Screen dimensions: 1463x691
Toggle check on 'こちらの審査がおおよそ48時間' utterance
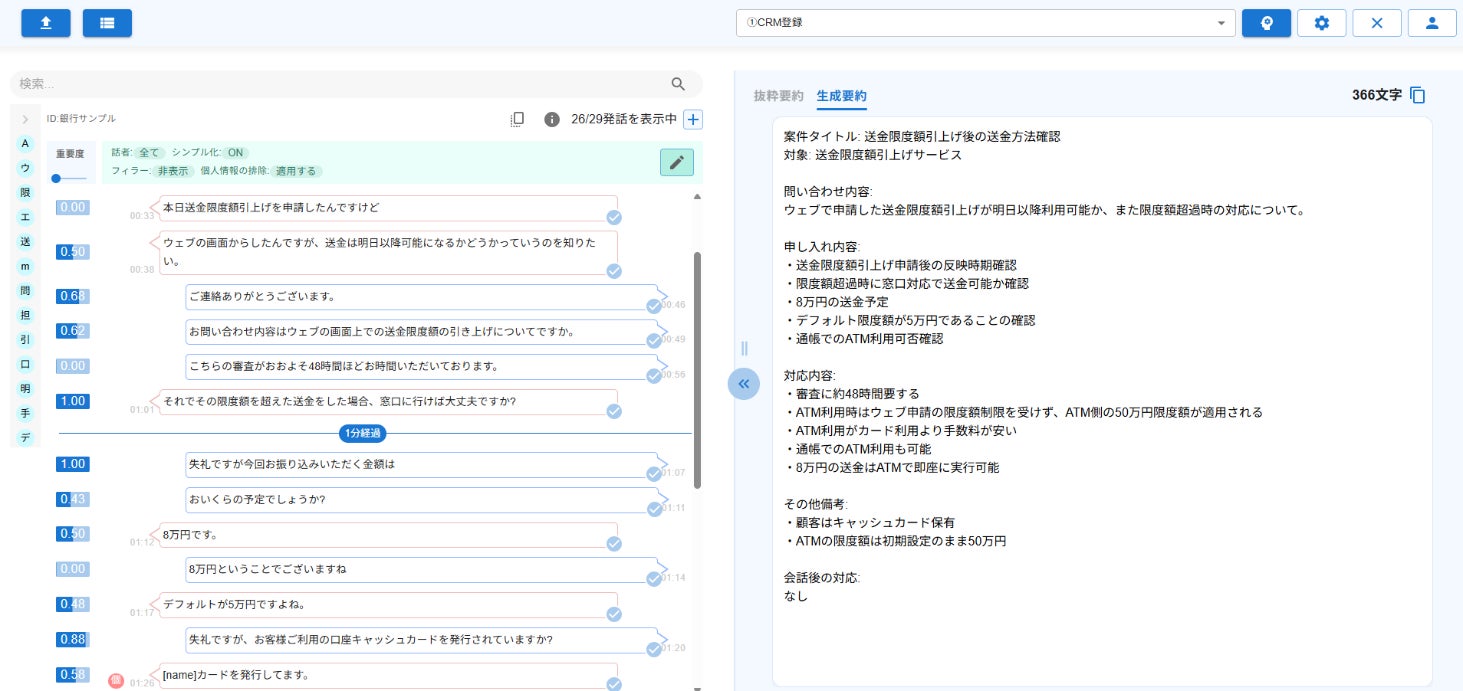[654, 376]
